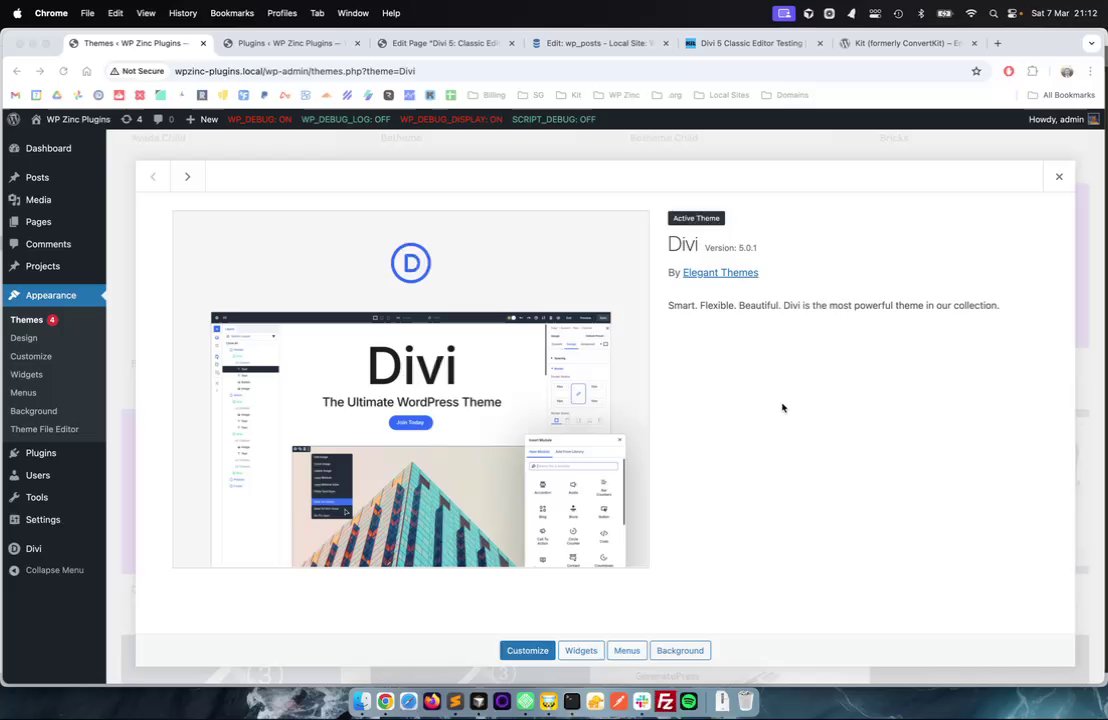Select the Appearance menu
1108x720 pixels.
[53, 295]
